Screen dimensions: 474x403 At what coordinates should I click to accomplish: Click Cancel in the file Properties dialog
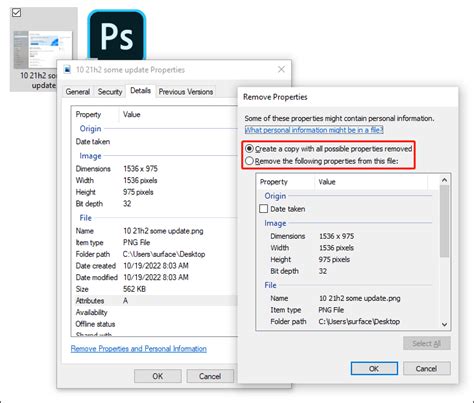[x=210, y=376]
